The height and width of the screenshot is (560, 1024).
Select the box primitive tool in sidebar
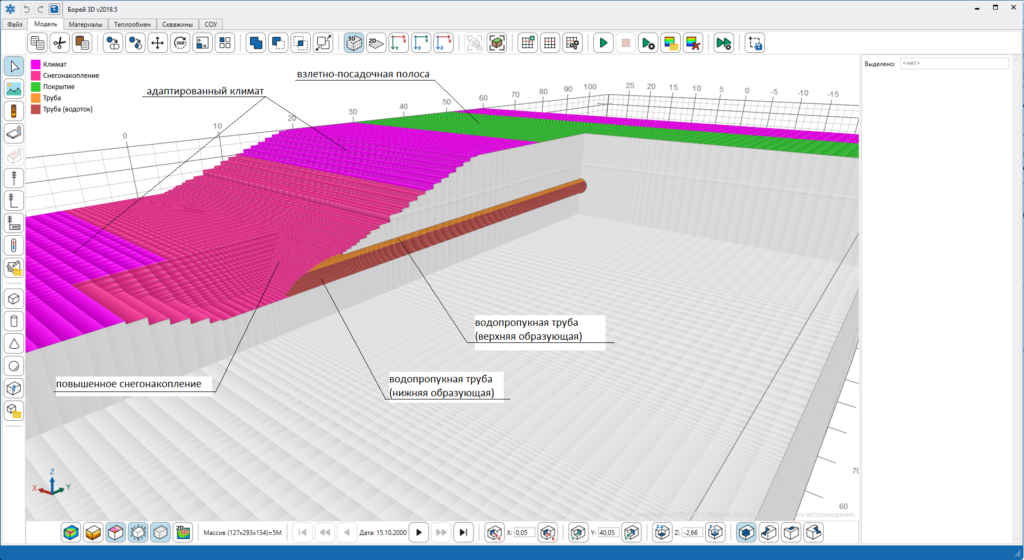click(x=14, y=299)
